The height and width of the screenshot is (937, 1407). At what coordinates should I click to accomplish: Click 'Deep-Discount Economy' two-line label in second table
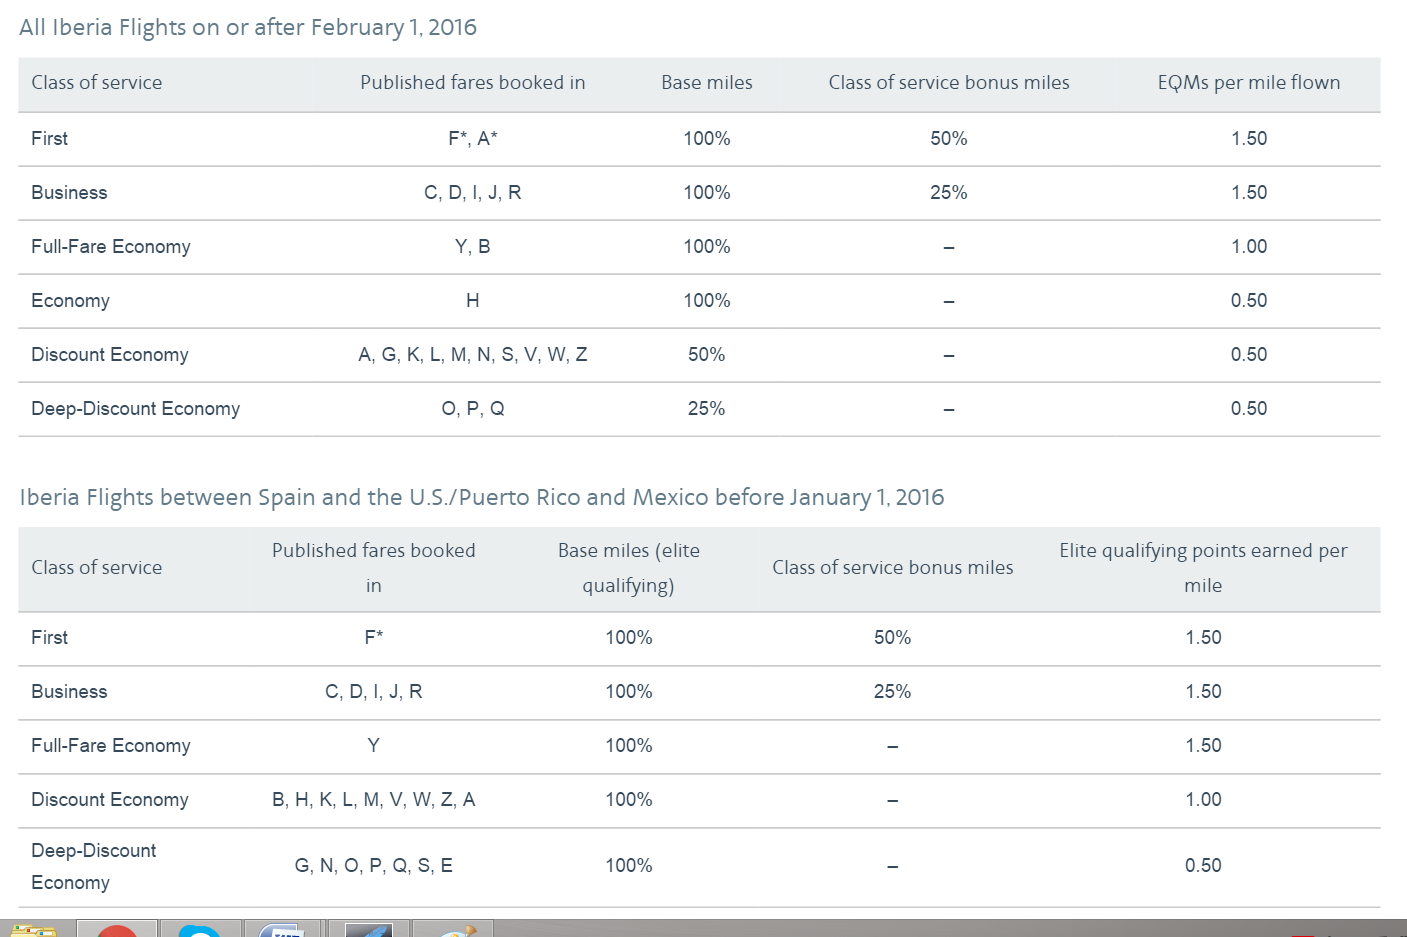(x=94, y=867)
